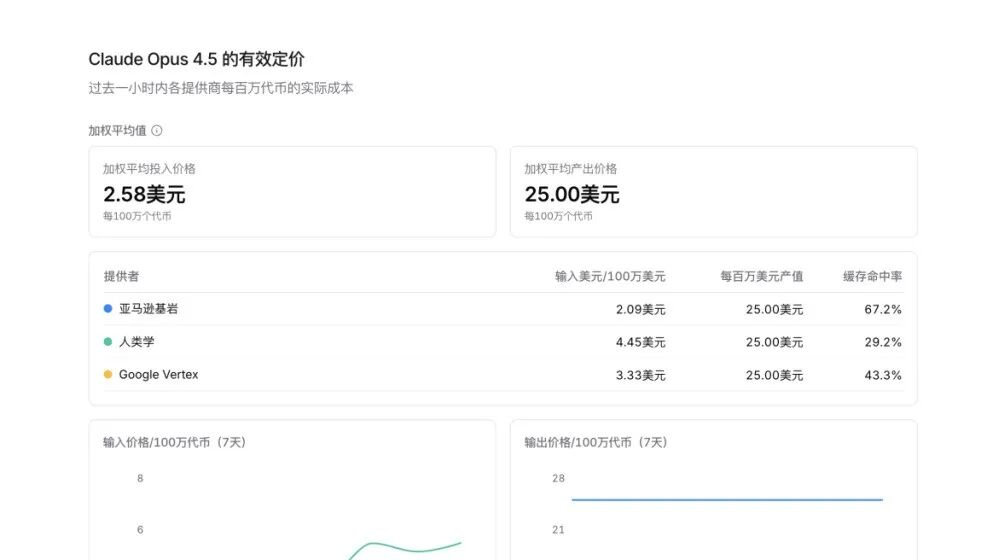Click the blue line in output price chart
987x560 pixels.
726,499
